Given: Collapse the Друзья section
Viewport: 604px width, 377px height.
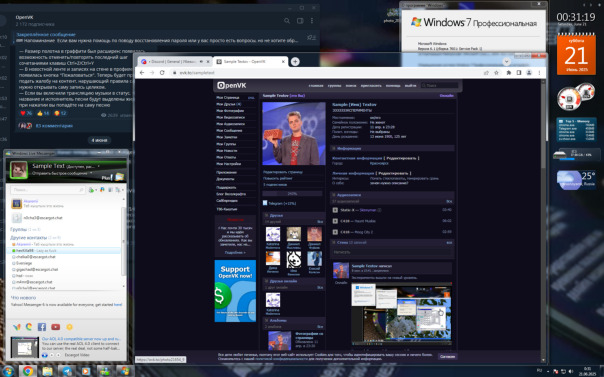Looking at the screenshot, I should coord(266,215).
